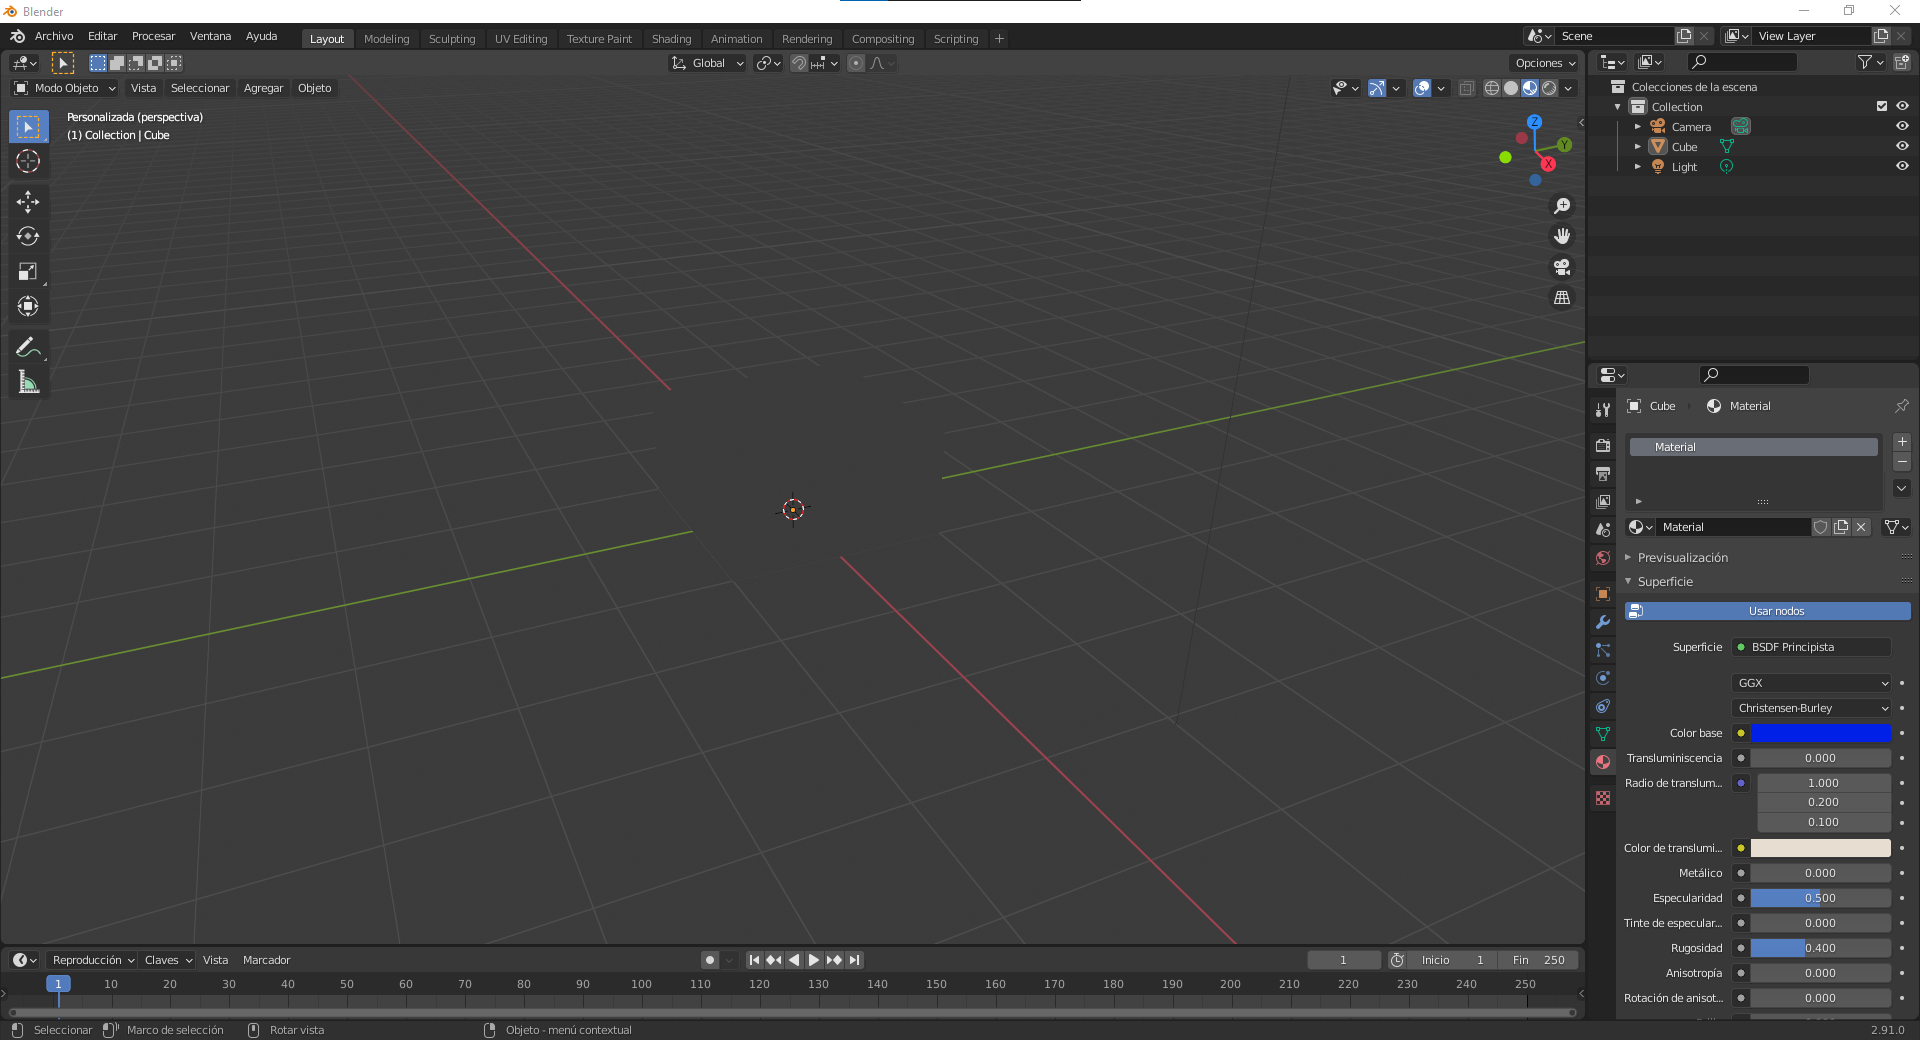Choose the Measure tool

(28, 382)
